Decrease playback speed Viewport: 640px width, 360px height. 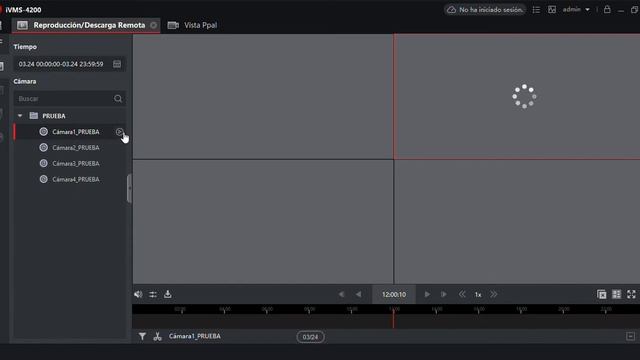click(462, 294)
